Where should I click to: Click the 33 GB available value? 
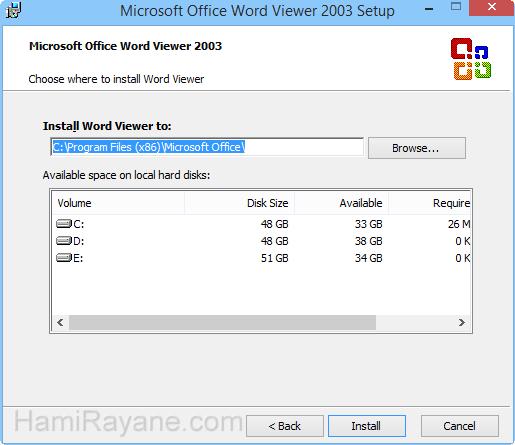pyautogui.click(x=368, y=224)
